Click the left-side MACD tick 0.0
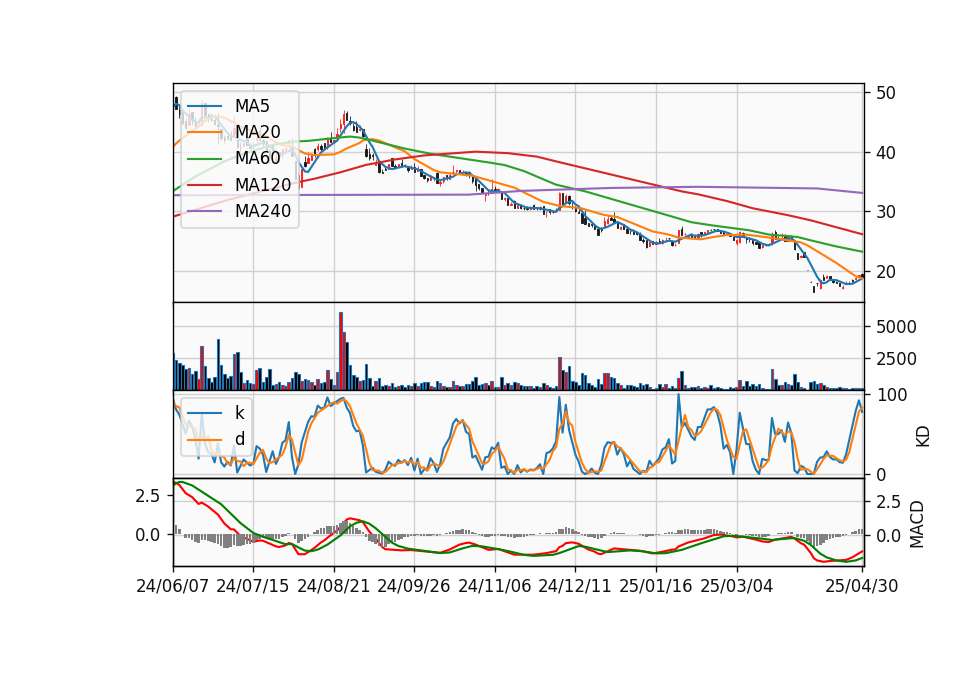 pos(148,535)
